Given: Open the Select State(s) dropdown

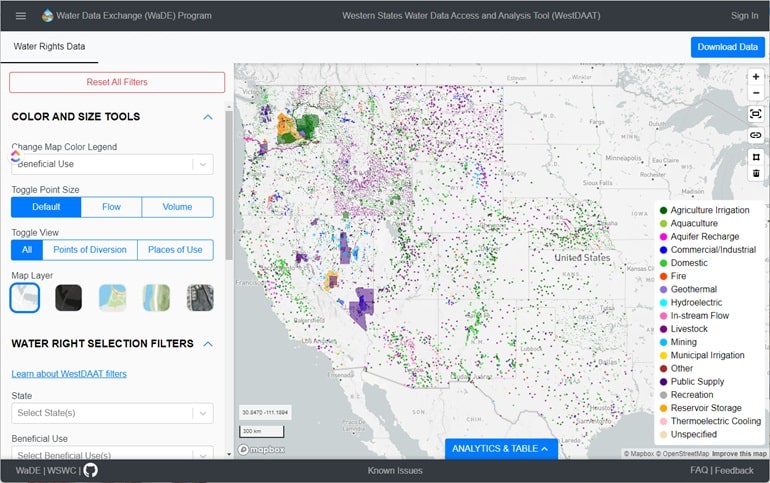Looking at the screenshot, I should click(112, 413).
